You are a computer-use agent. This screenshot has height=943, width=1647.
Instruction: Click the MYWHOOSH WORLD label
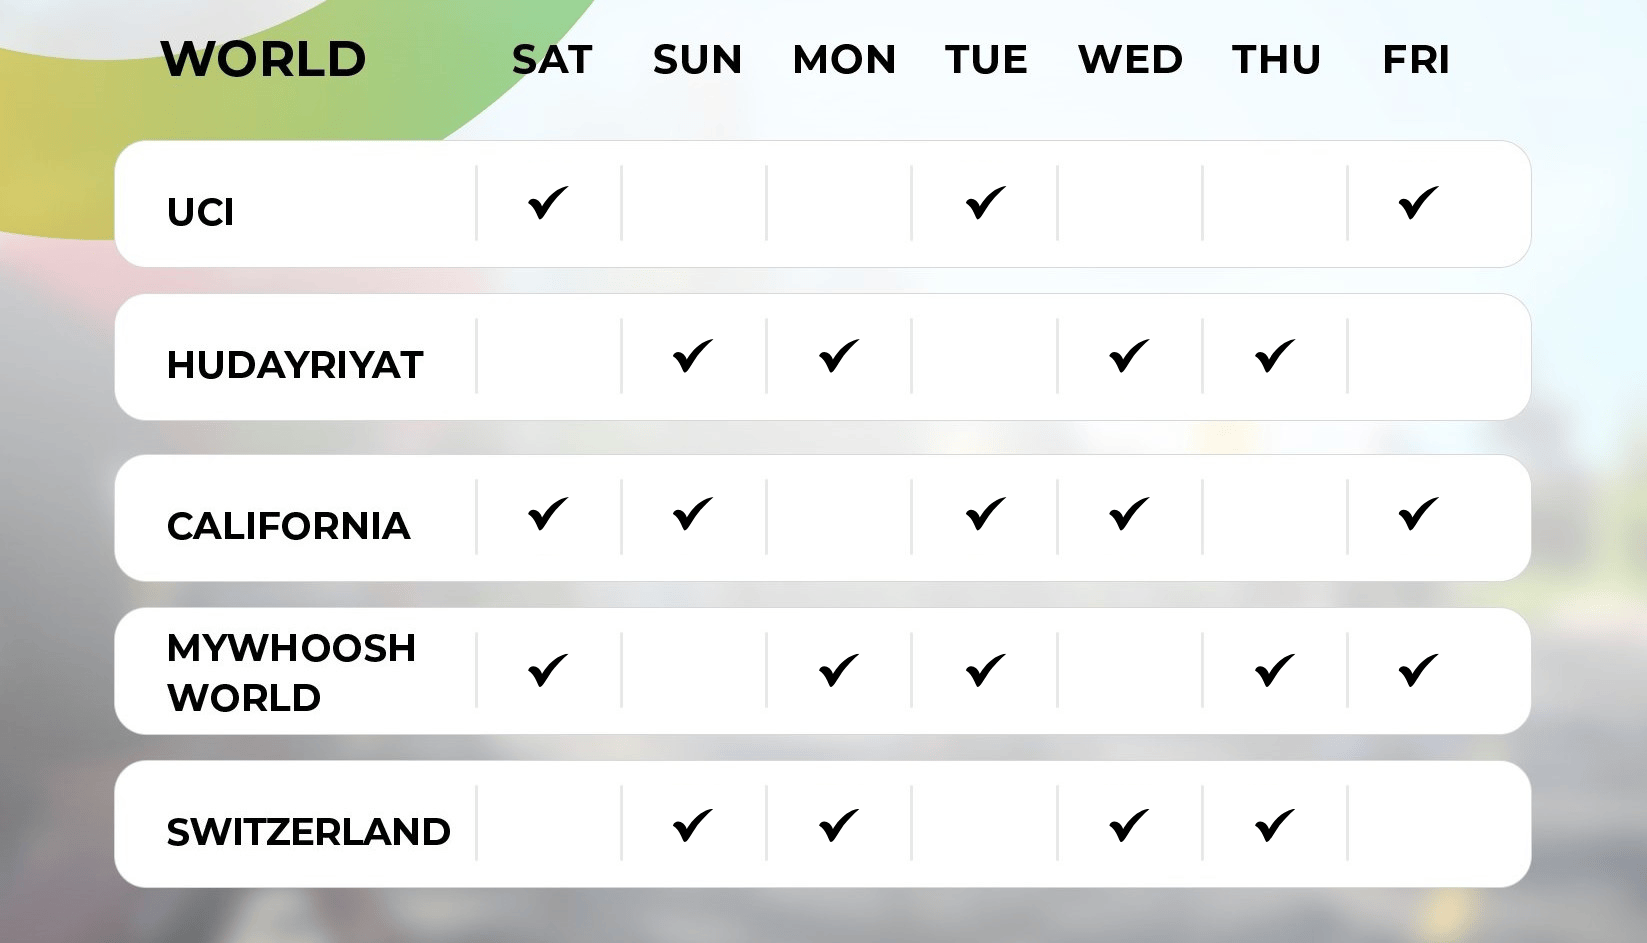pos(291,673)
